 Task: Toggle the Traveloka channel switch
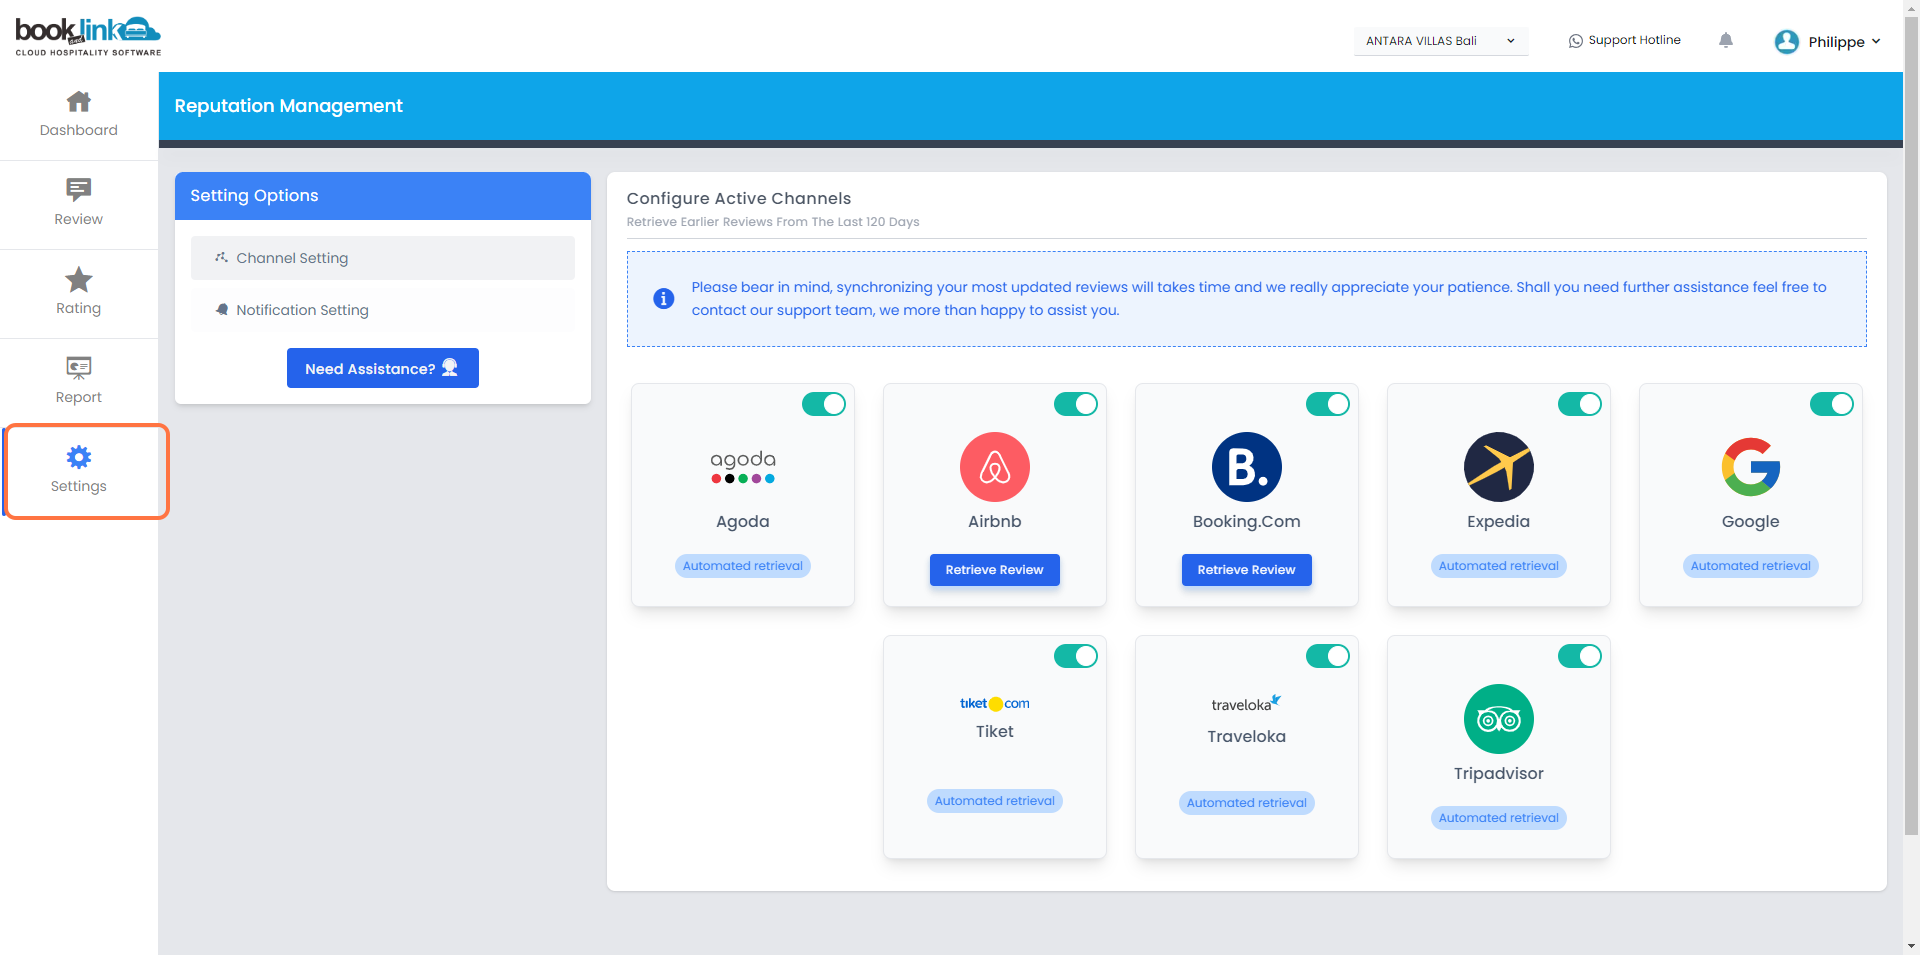pyautogui.click(x=1328, y=656)
